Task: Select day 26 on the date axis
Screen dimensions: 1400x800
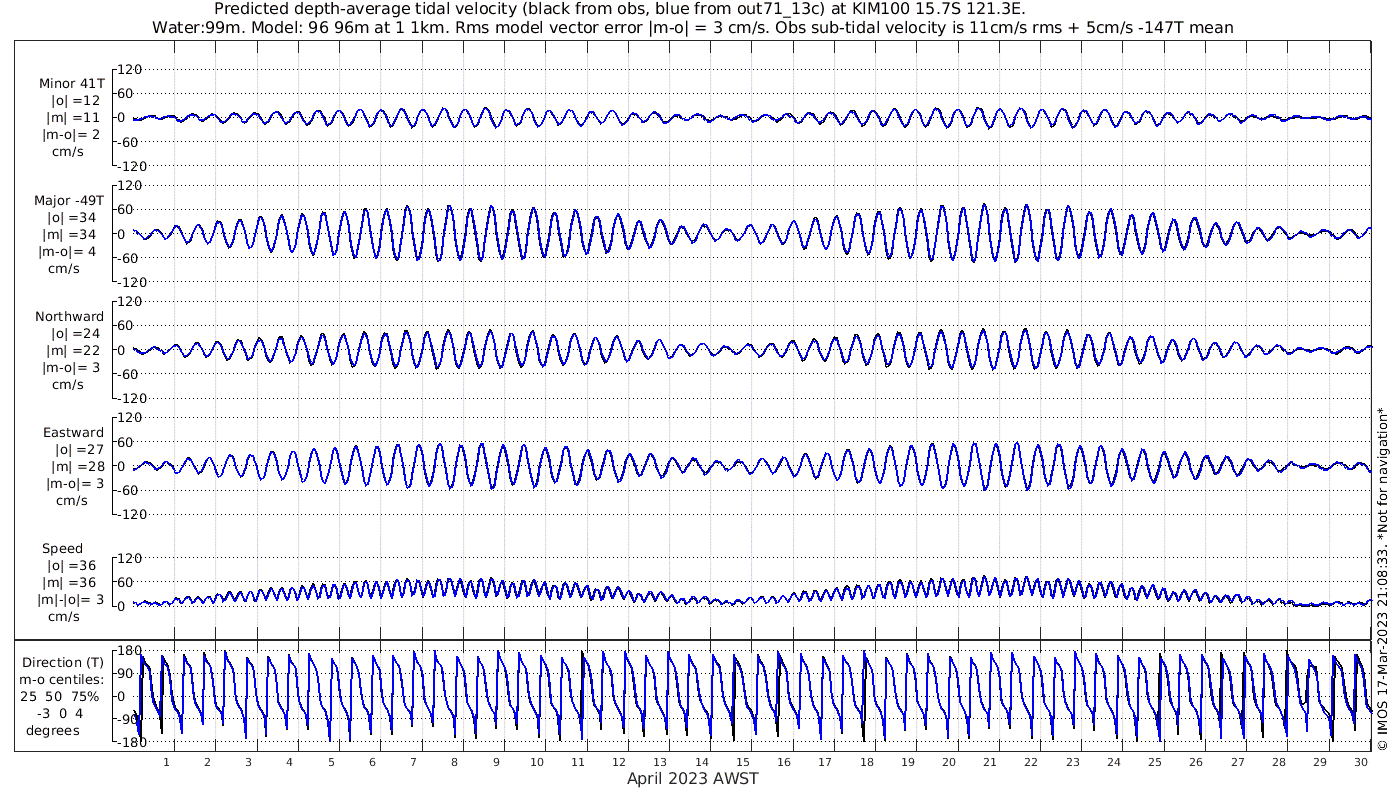Action: coord(1196,762)
